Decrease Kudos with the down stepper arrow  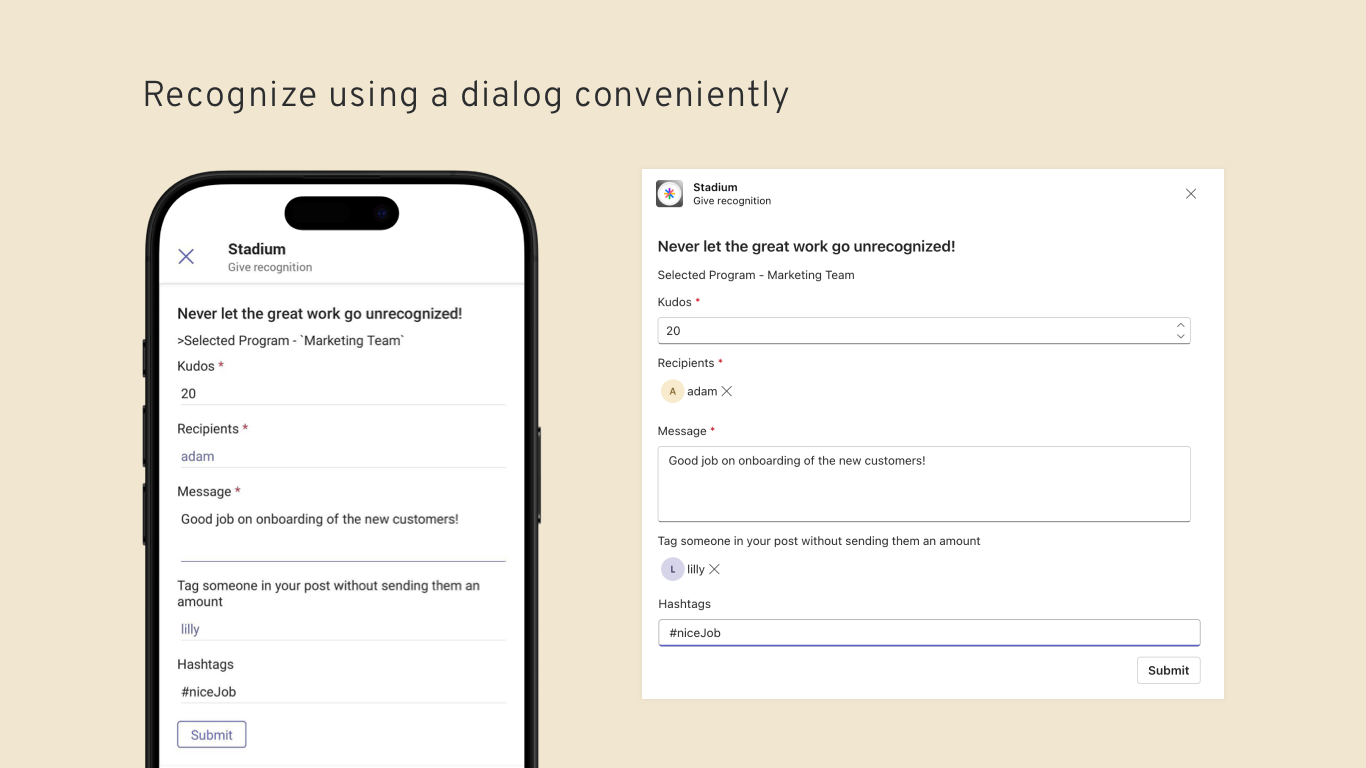(1180, 336)
